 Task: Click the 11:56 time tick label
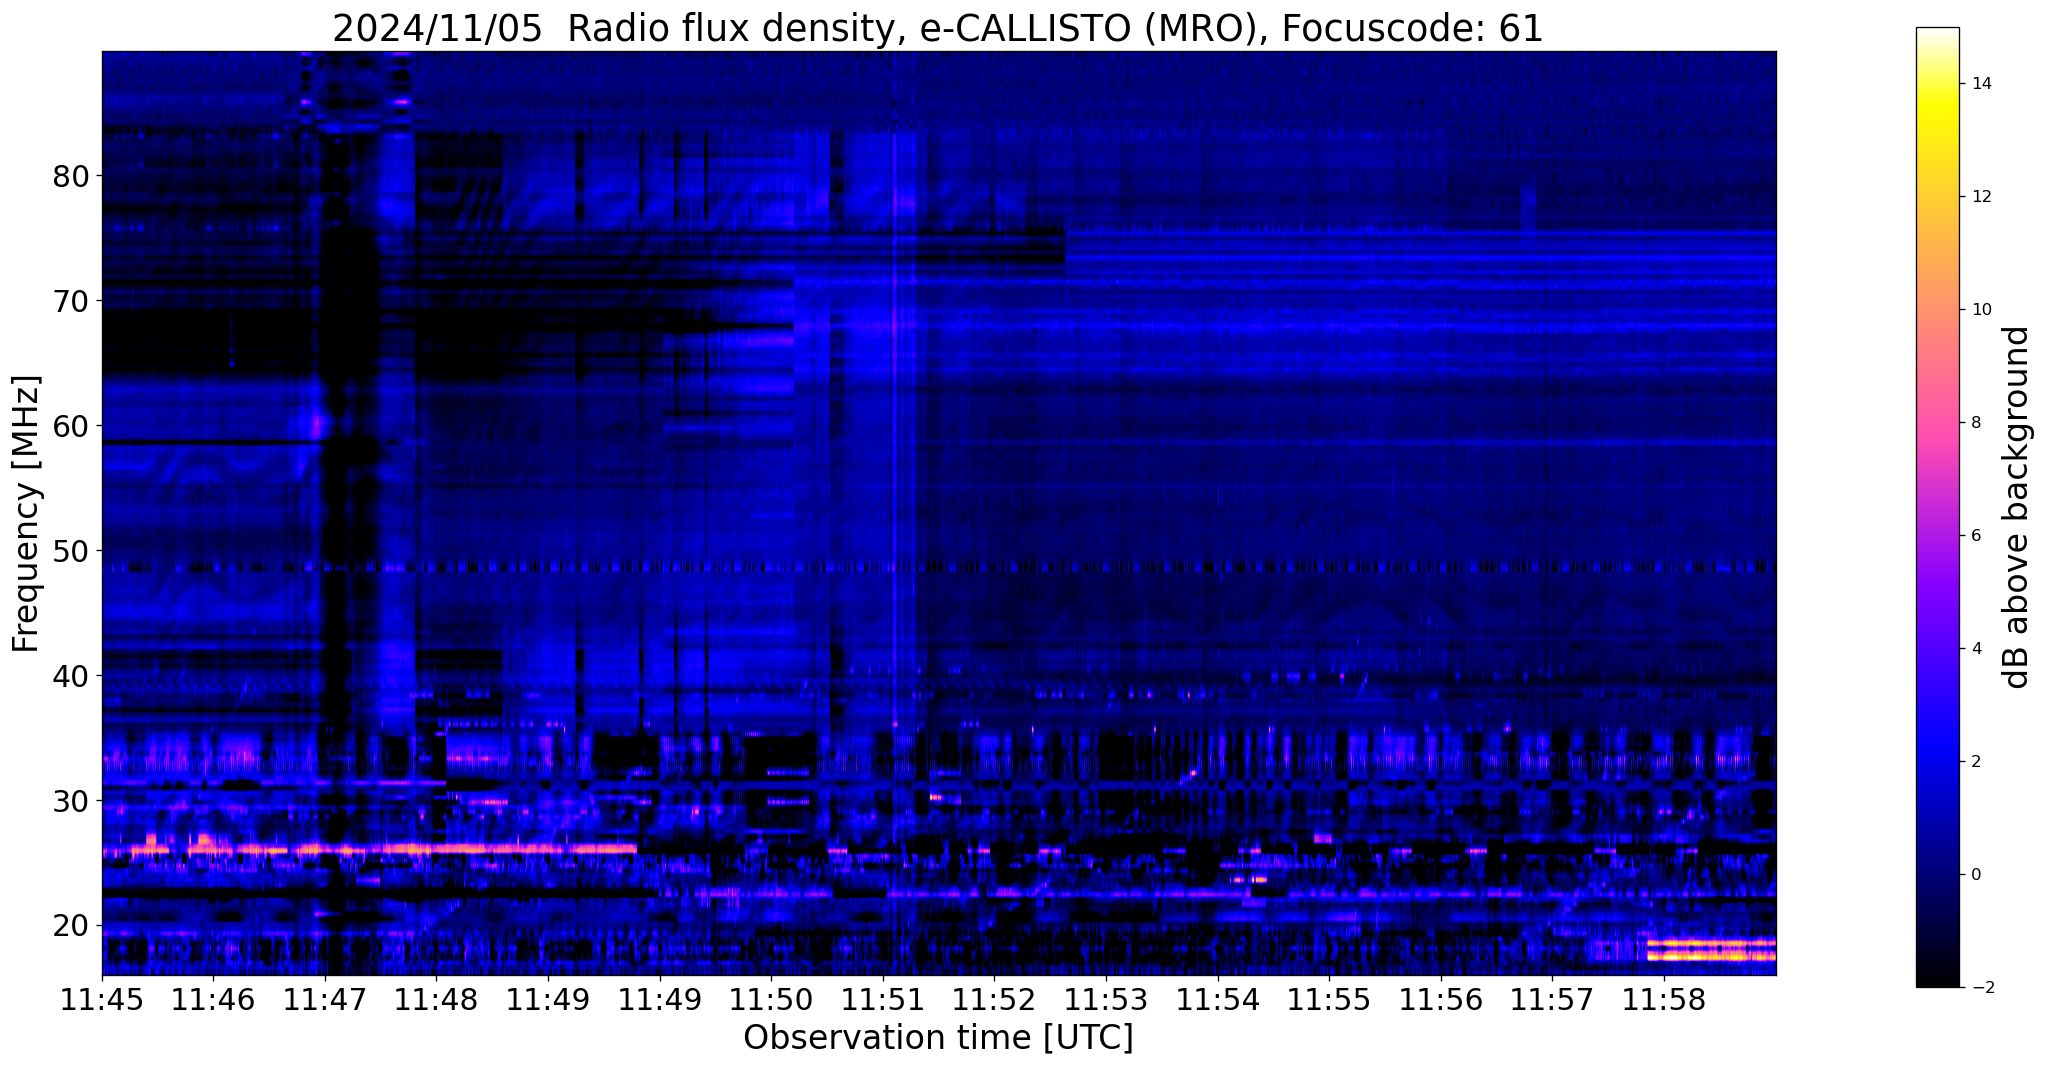pyautogui.click(x=1441, y=1000)
